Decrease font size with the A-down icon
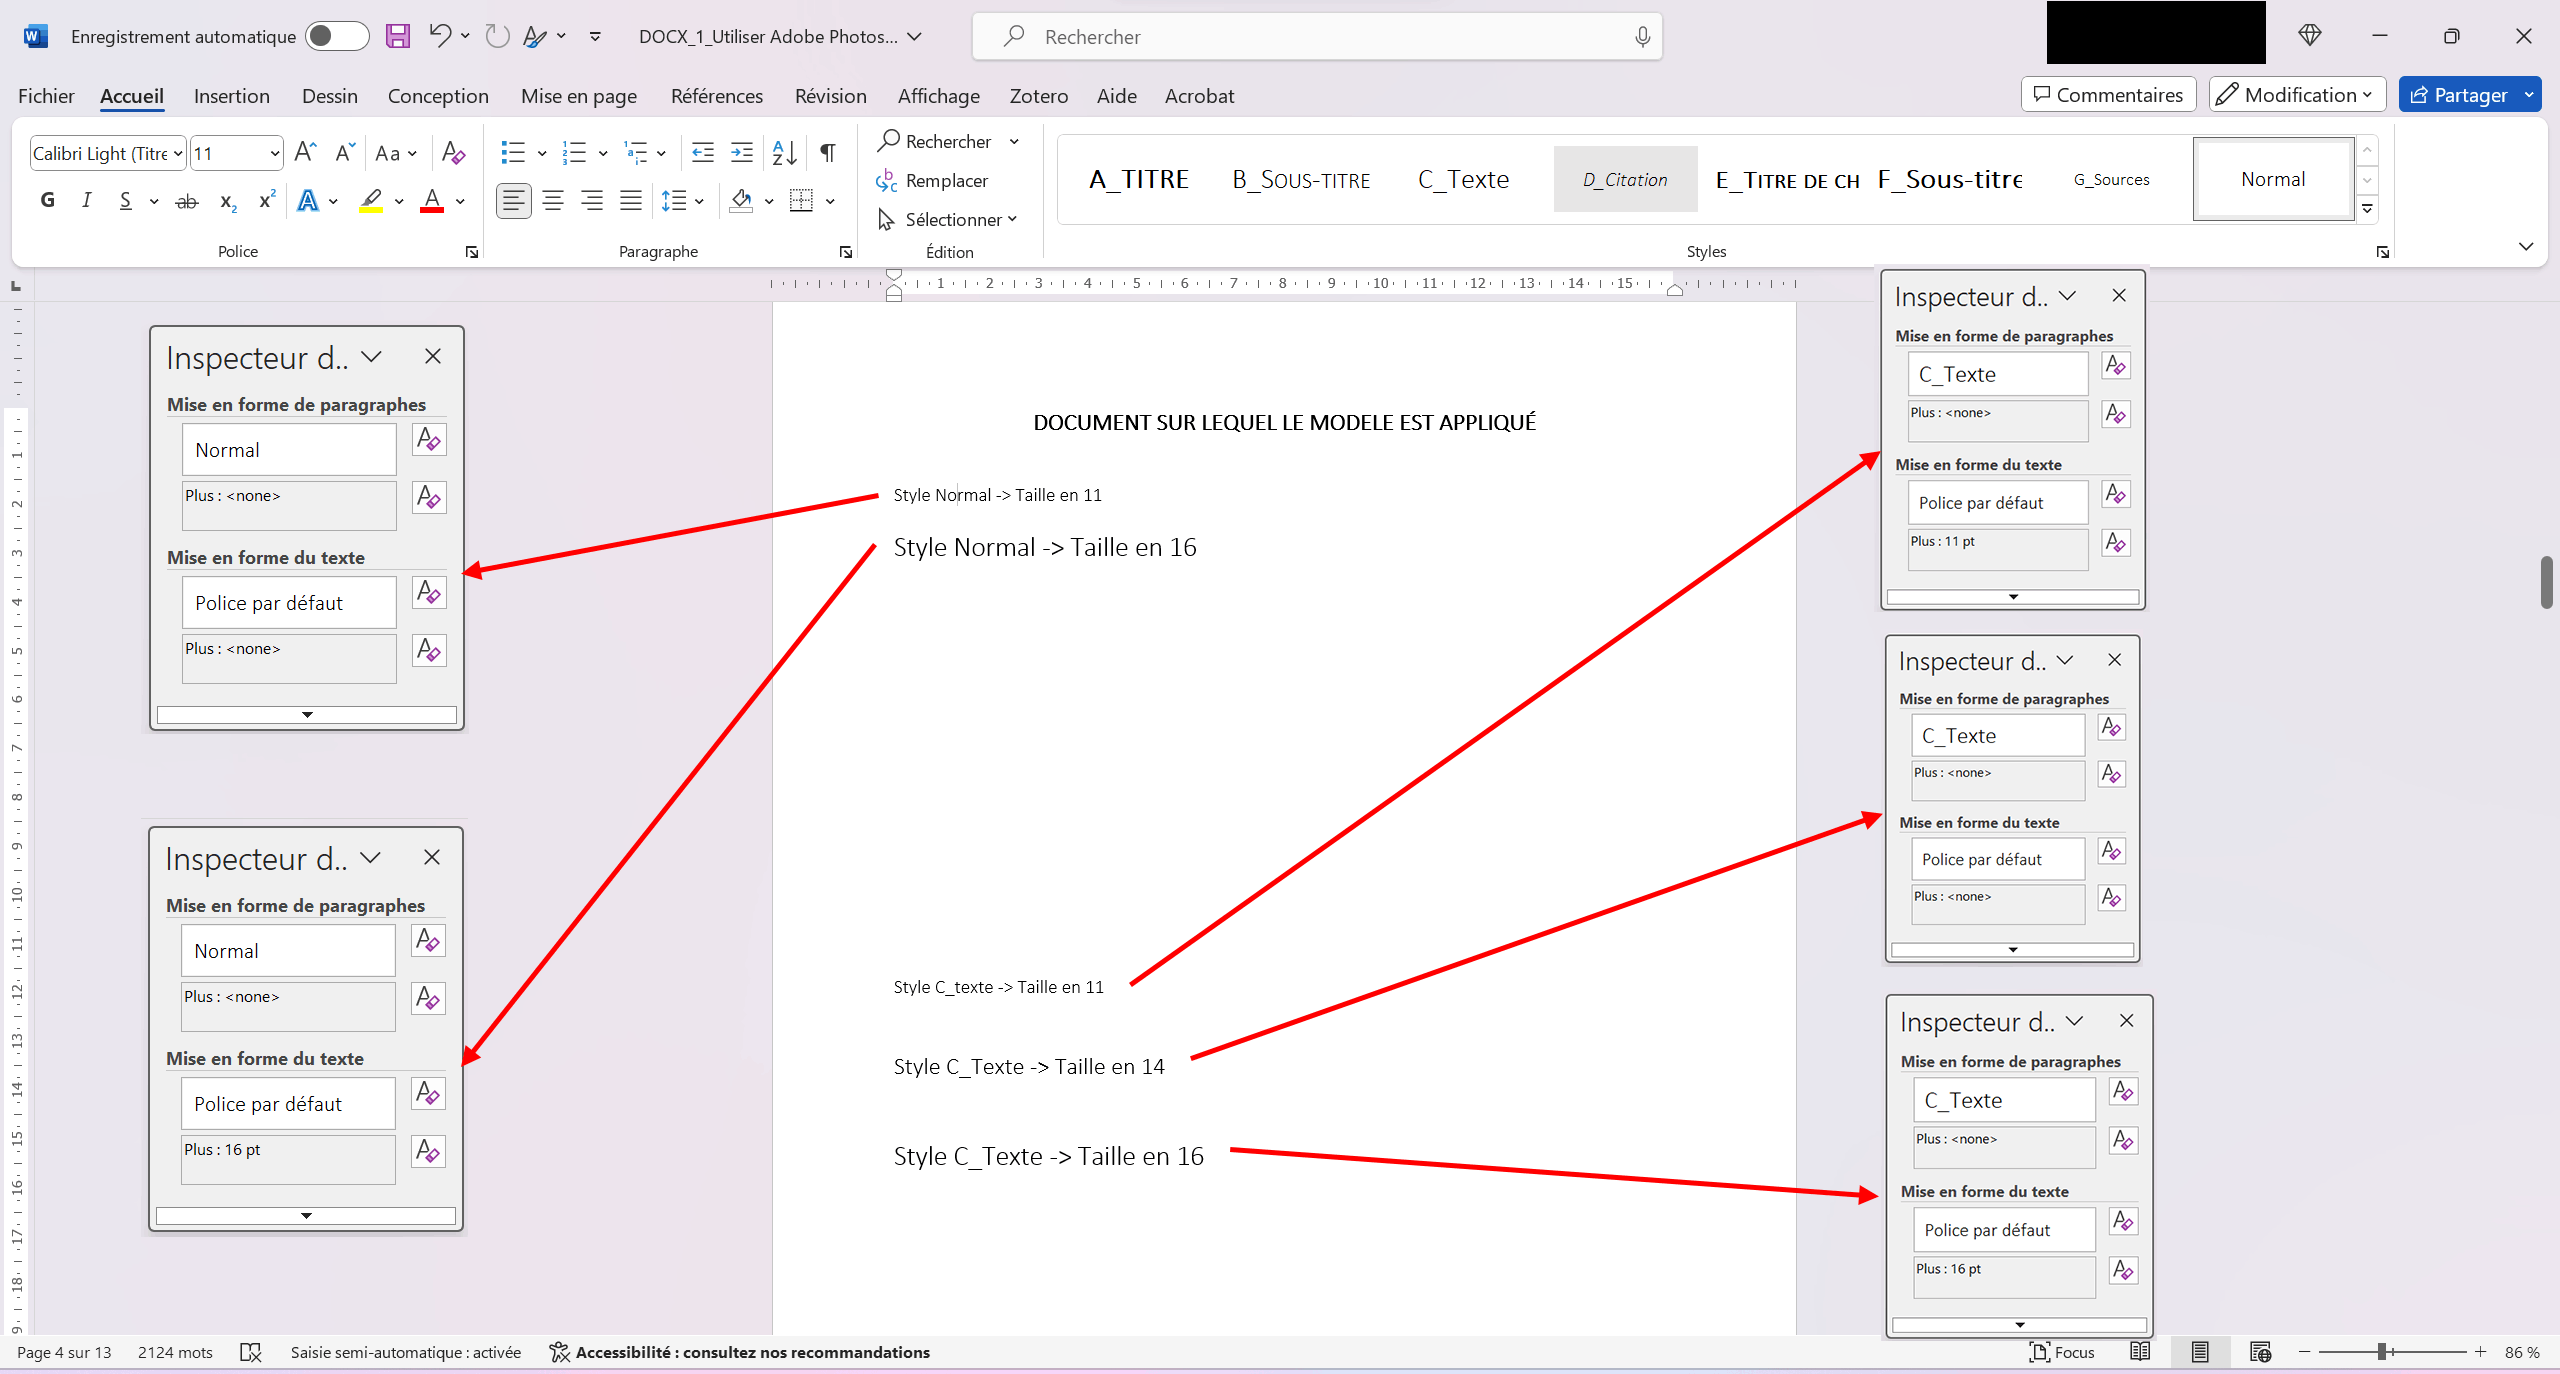 click(344, 153)
